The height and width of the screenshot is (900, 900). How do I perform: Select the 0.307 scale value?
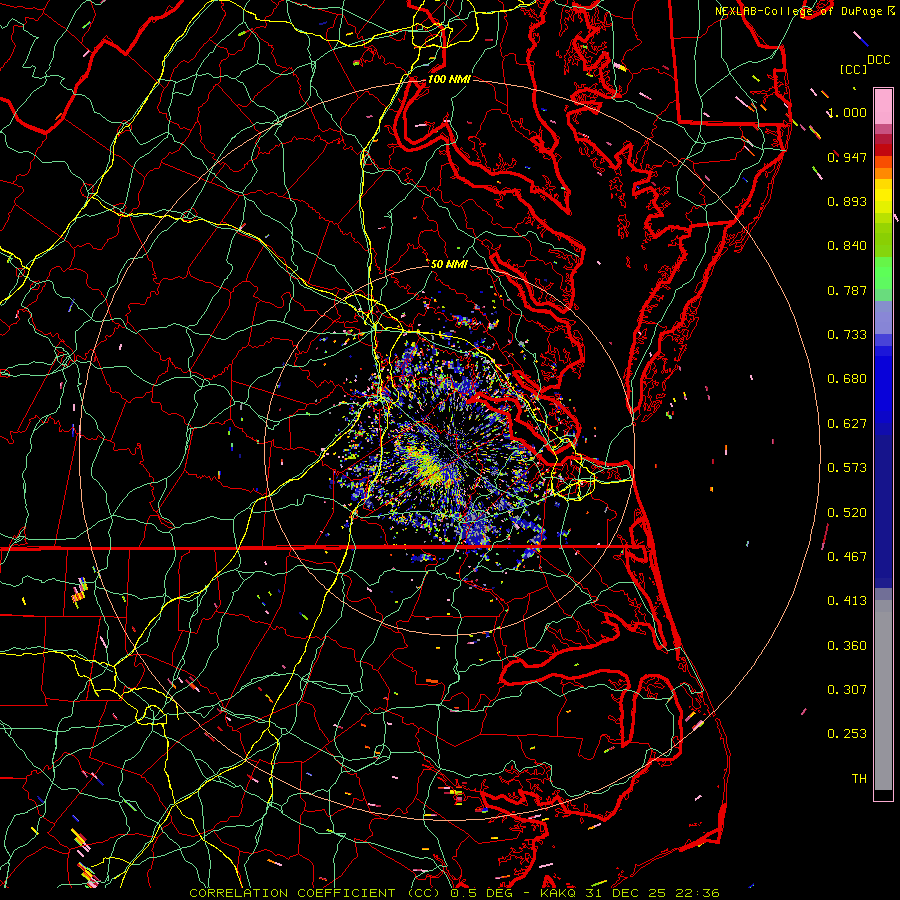(x=847, y=690)
